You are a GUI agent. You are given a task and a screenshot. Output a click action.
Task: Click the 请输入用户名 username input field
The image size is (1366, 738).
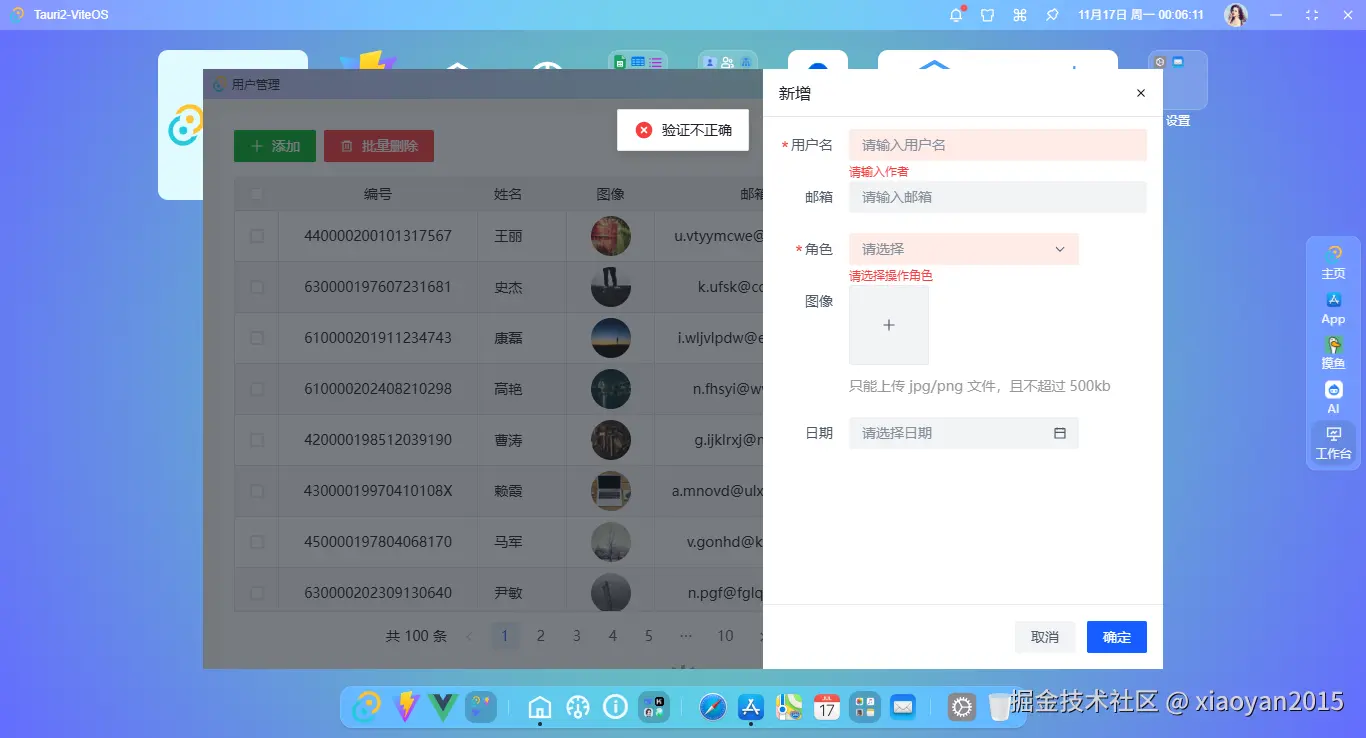click(997, 144)
